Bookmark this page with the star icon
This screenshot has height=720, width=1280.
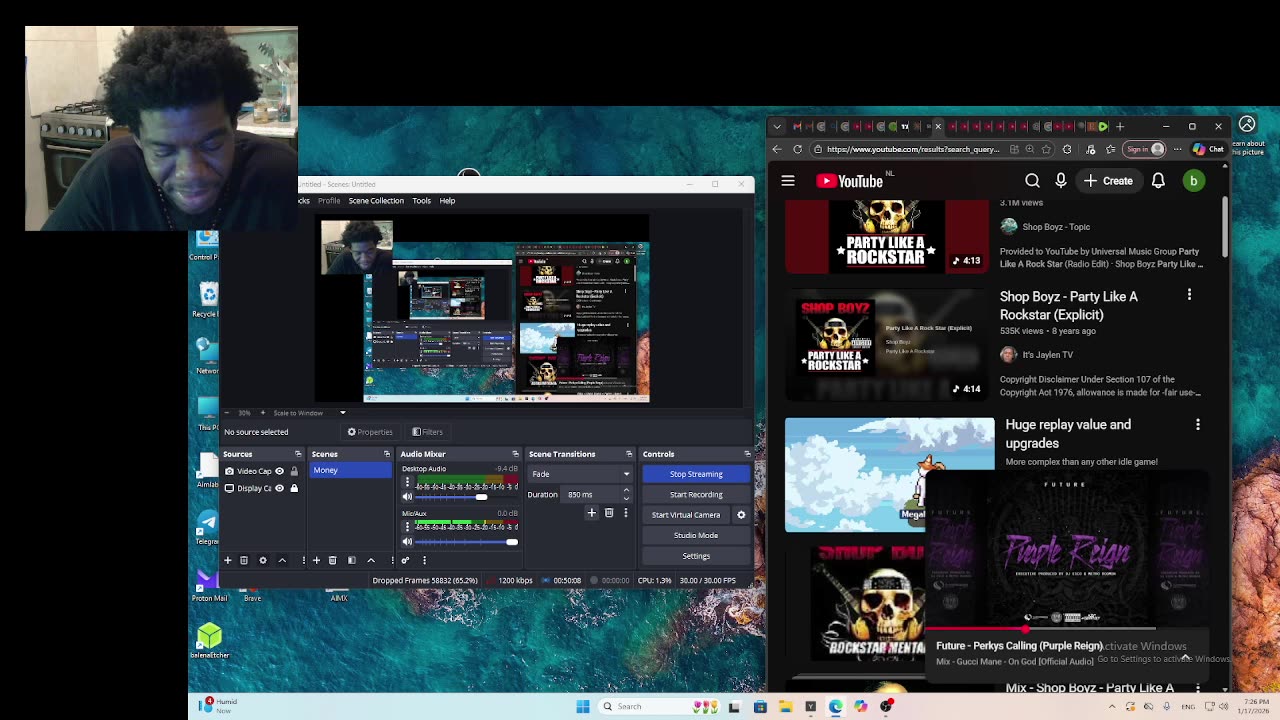(1046, 149)
